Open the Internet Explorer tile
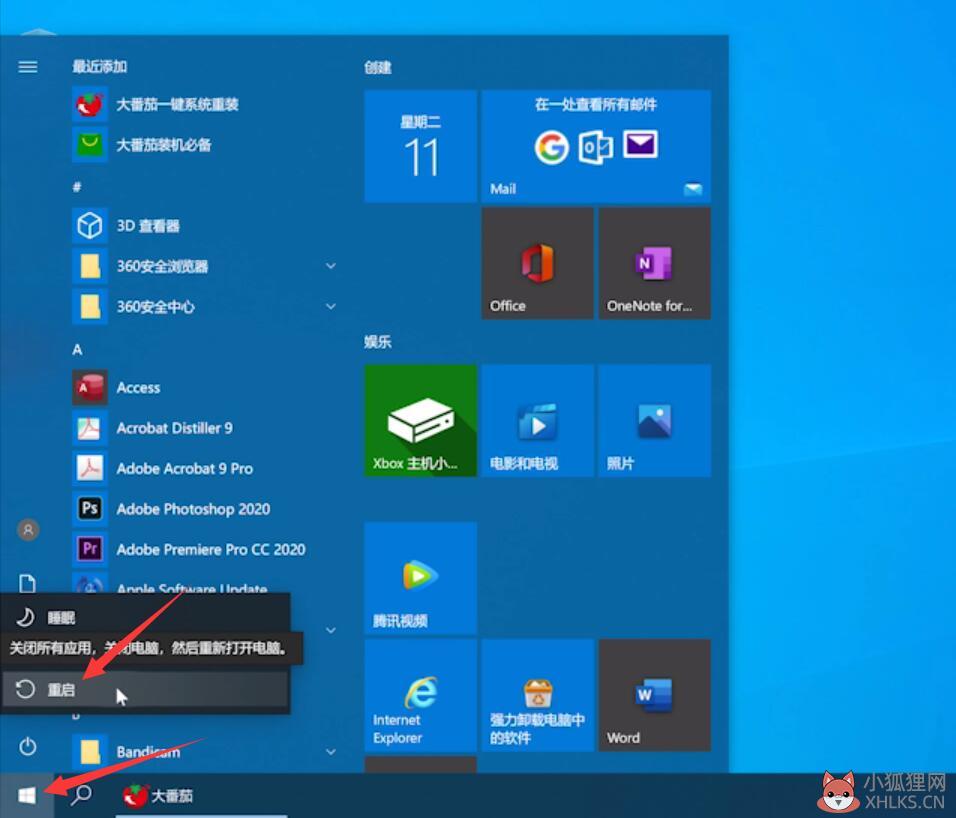956x818 pixels. click(x=421, y=695)
